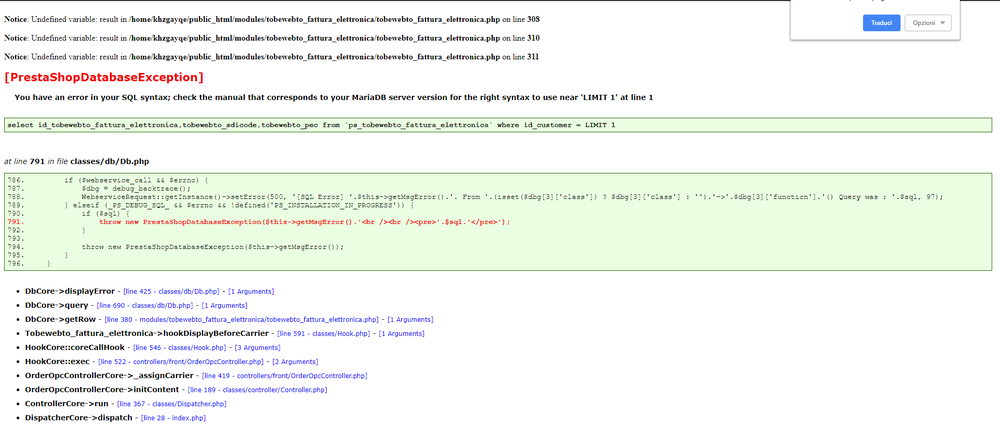Click OrderOpcControllerCore->initContent method name
The width and height of the screenshot is (1000, 438).
[x=102, y=390]
